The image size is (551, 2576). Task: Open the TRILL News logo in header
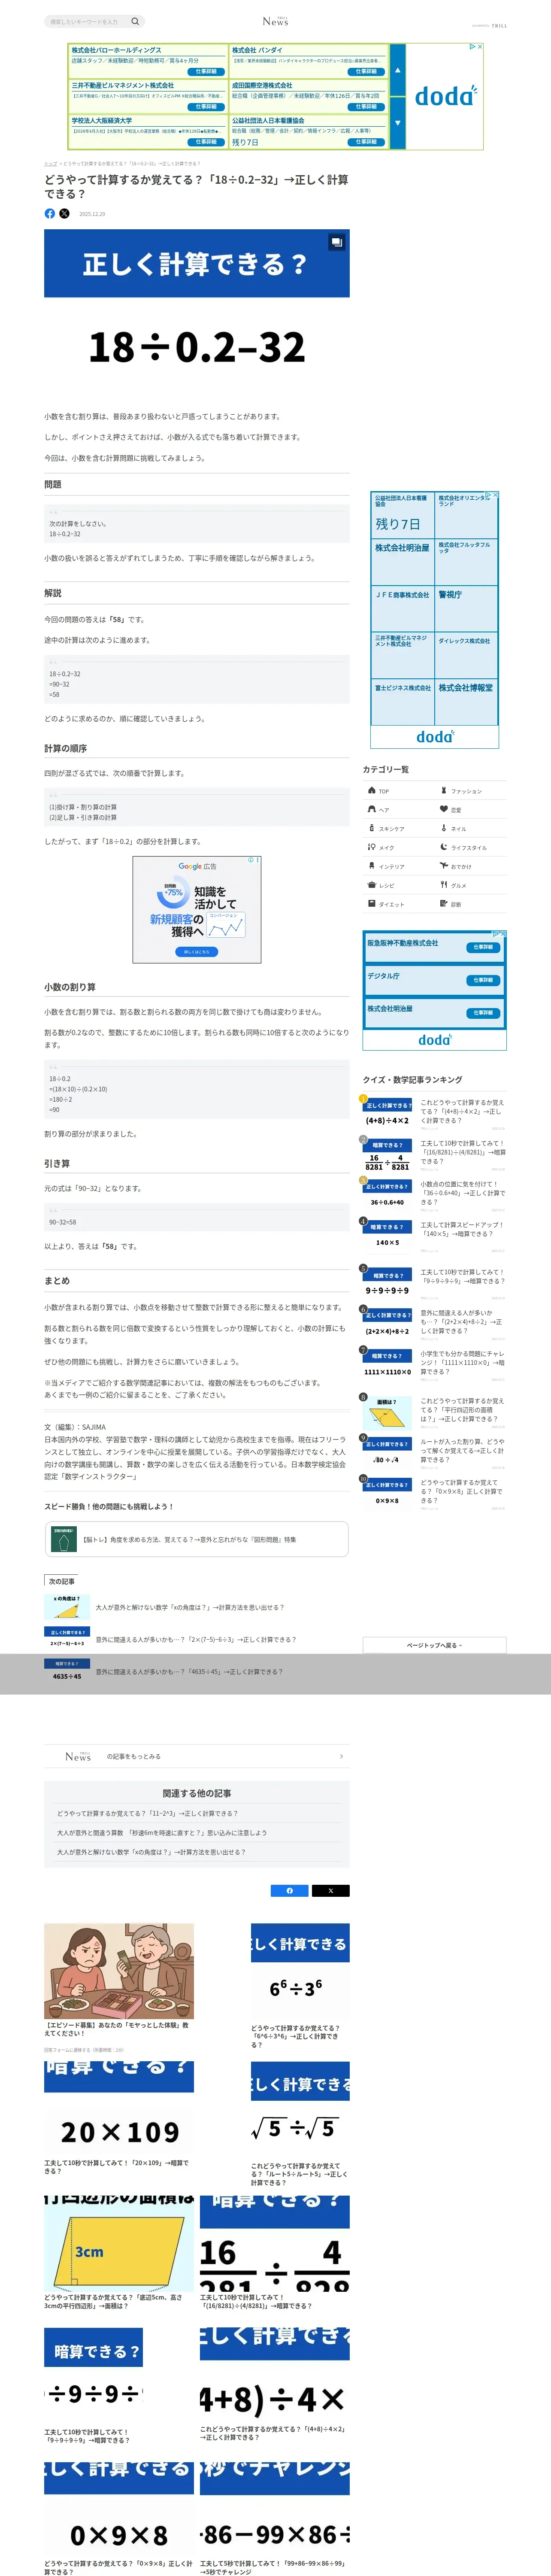[275, 21]
